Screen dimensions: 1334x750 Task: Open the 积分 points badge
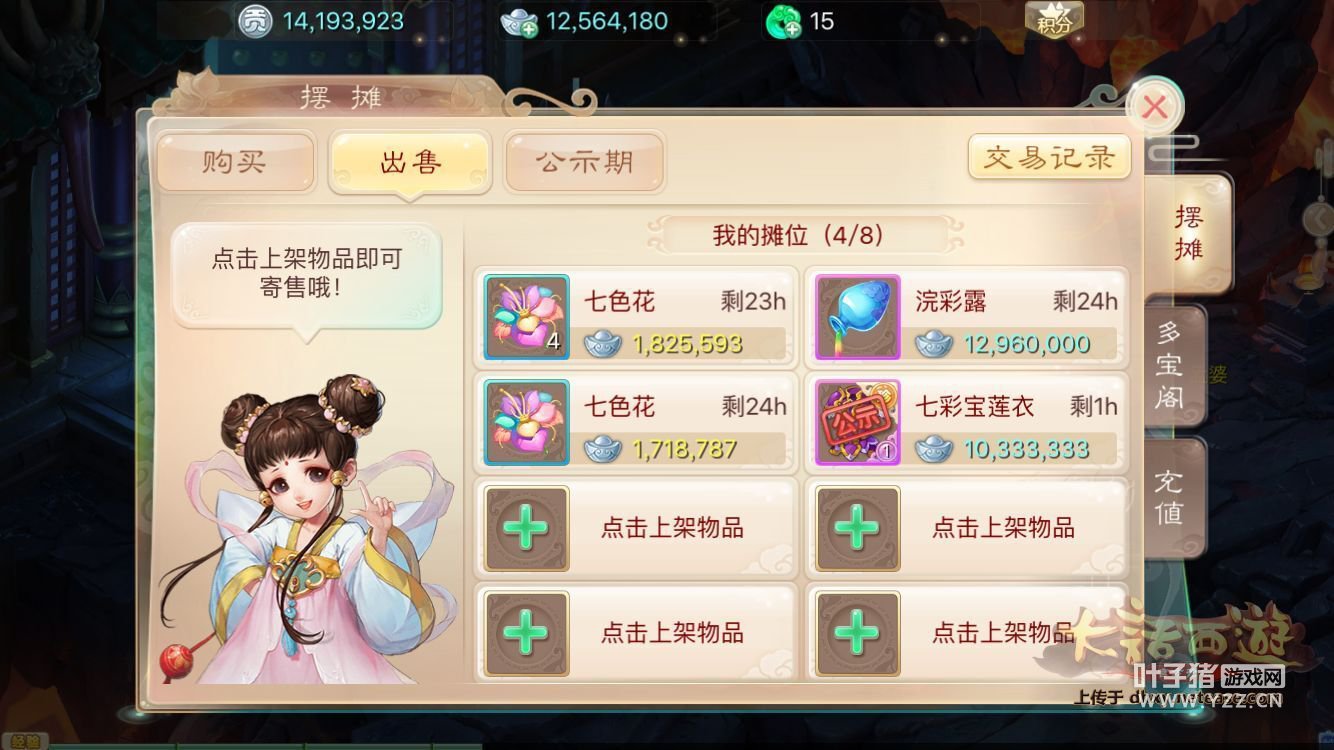1054,20
